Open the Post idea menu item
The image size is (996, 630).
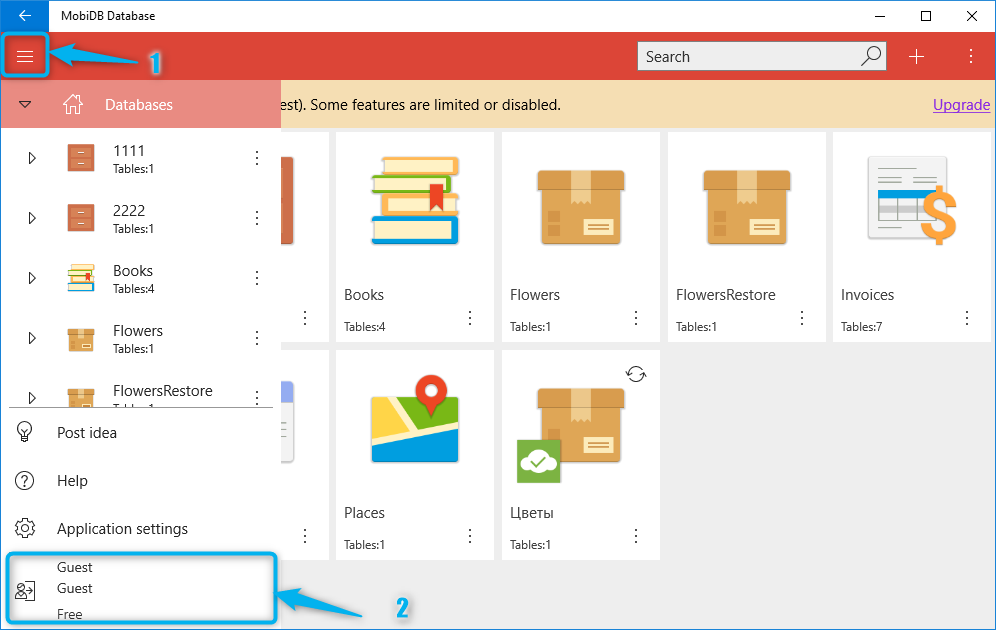[140, 432]
